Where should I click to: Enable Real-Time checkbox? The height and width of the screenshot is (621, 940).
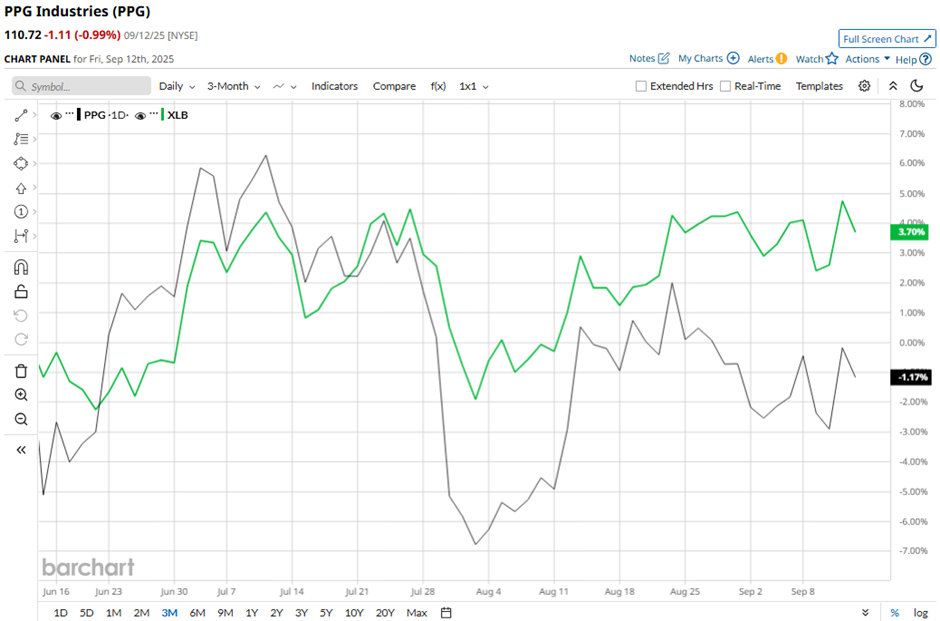(x=725, y=86)
